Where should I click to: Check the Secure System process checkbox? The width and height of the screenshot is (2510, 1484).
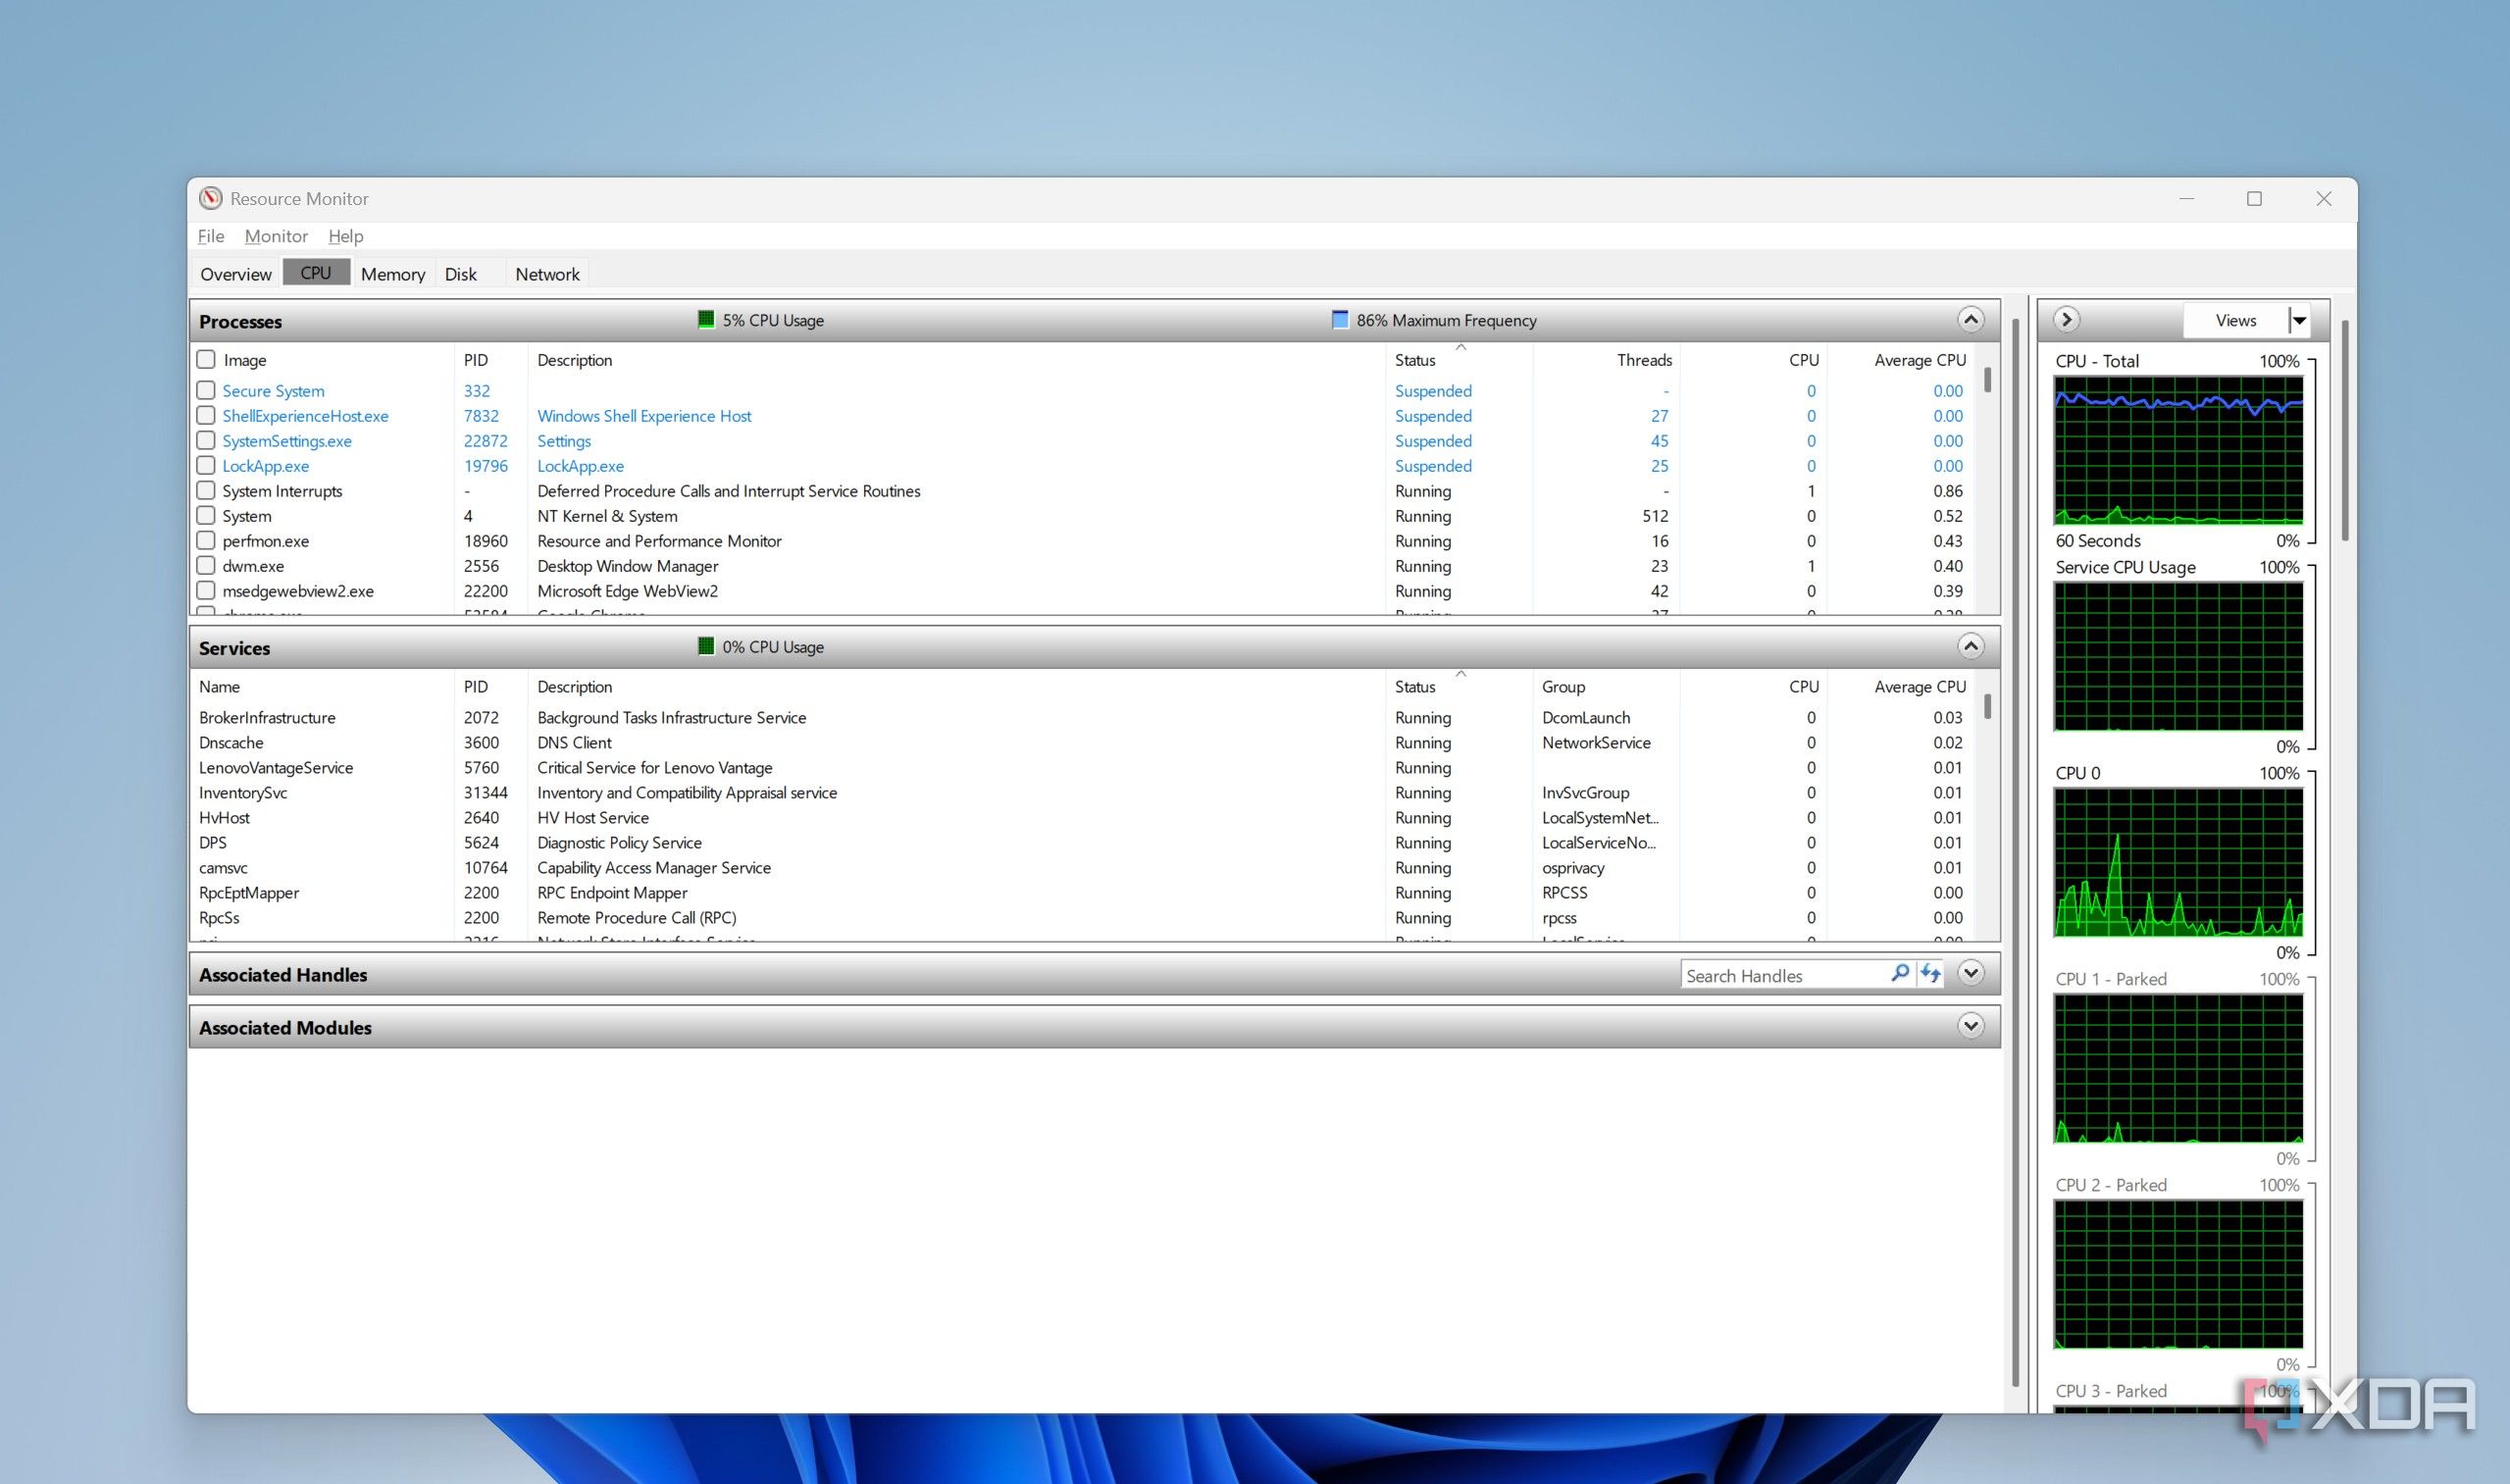[206, 390]
